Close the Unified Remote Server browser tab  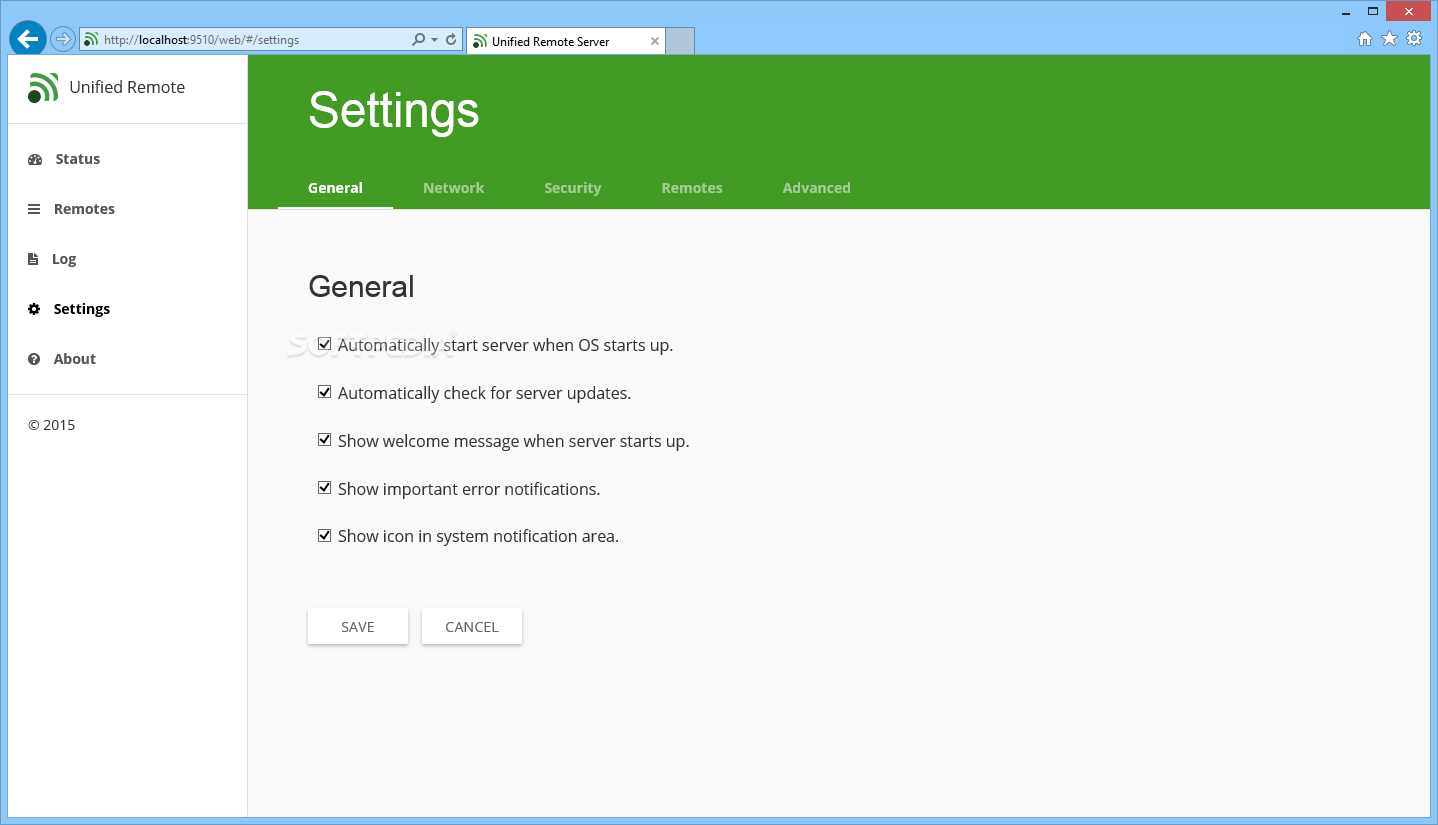(x=655, y=41)
